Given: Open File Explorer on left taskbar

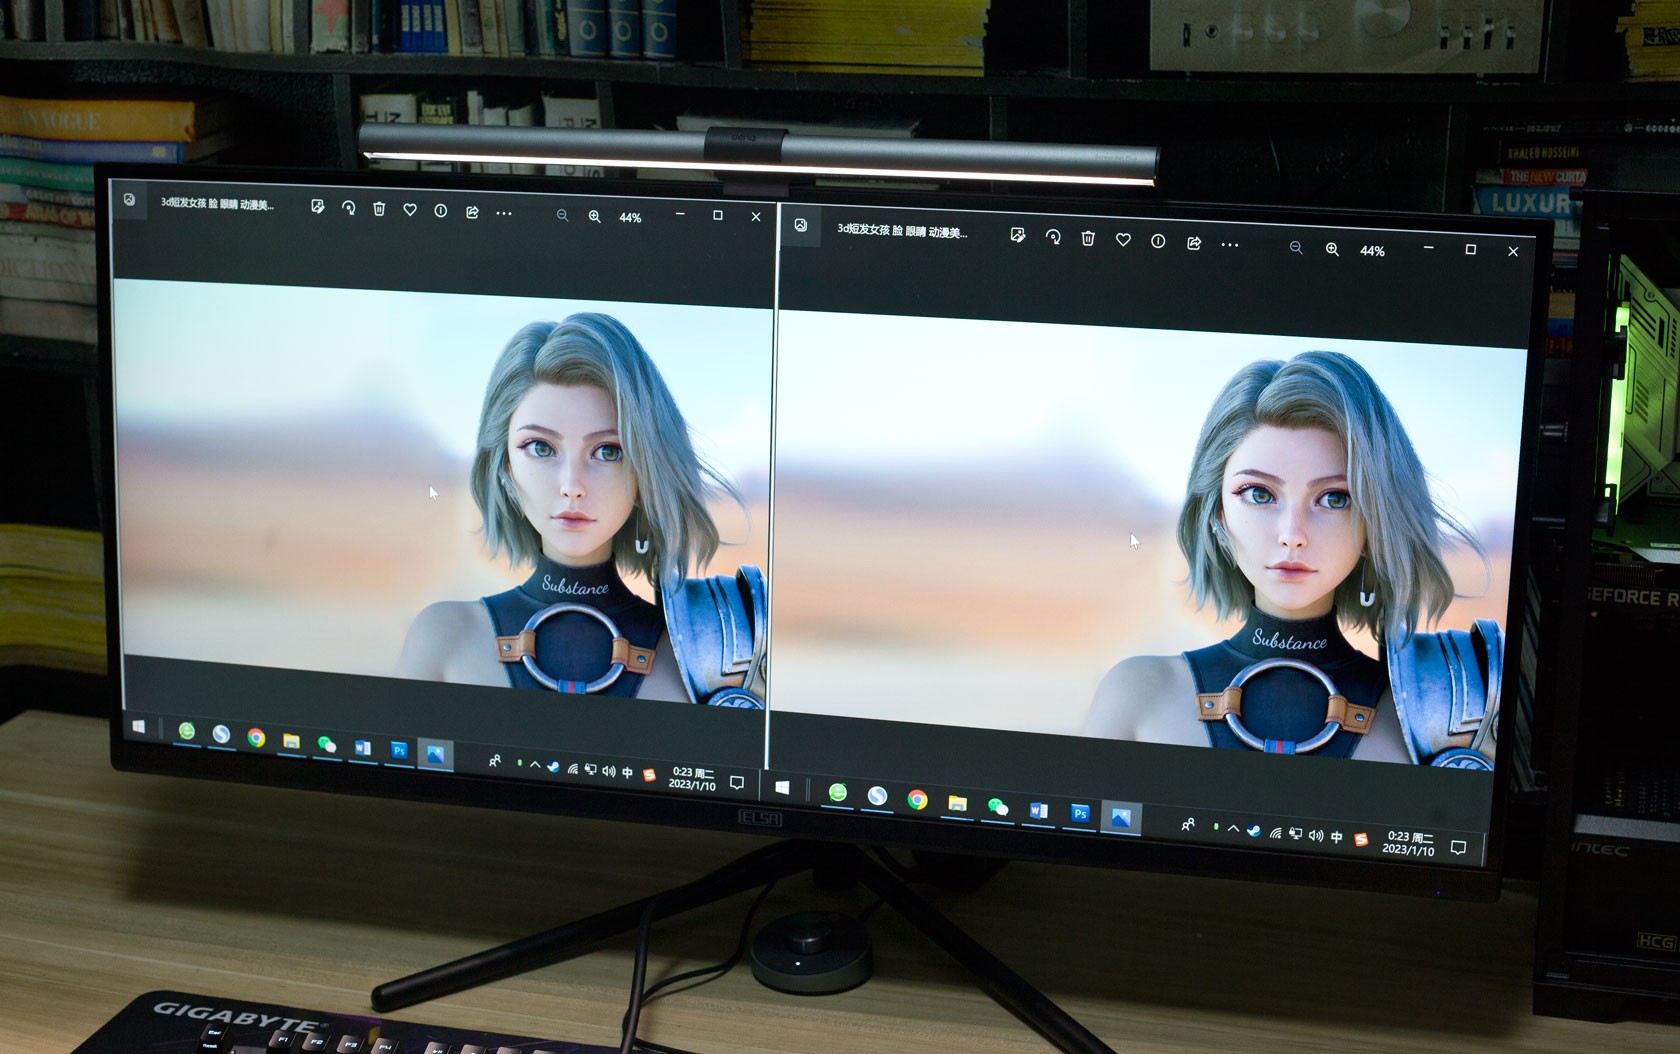Looking at the screenshot, I should (x=291, y=741).
